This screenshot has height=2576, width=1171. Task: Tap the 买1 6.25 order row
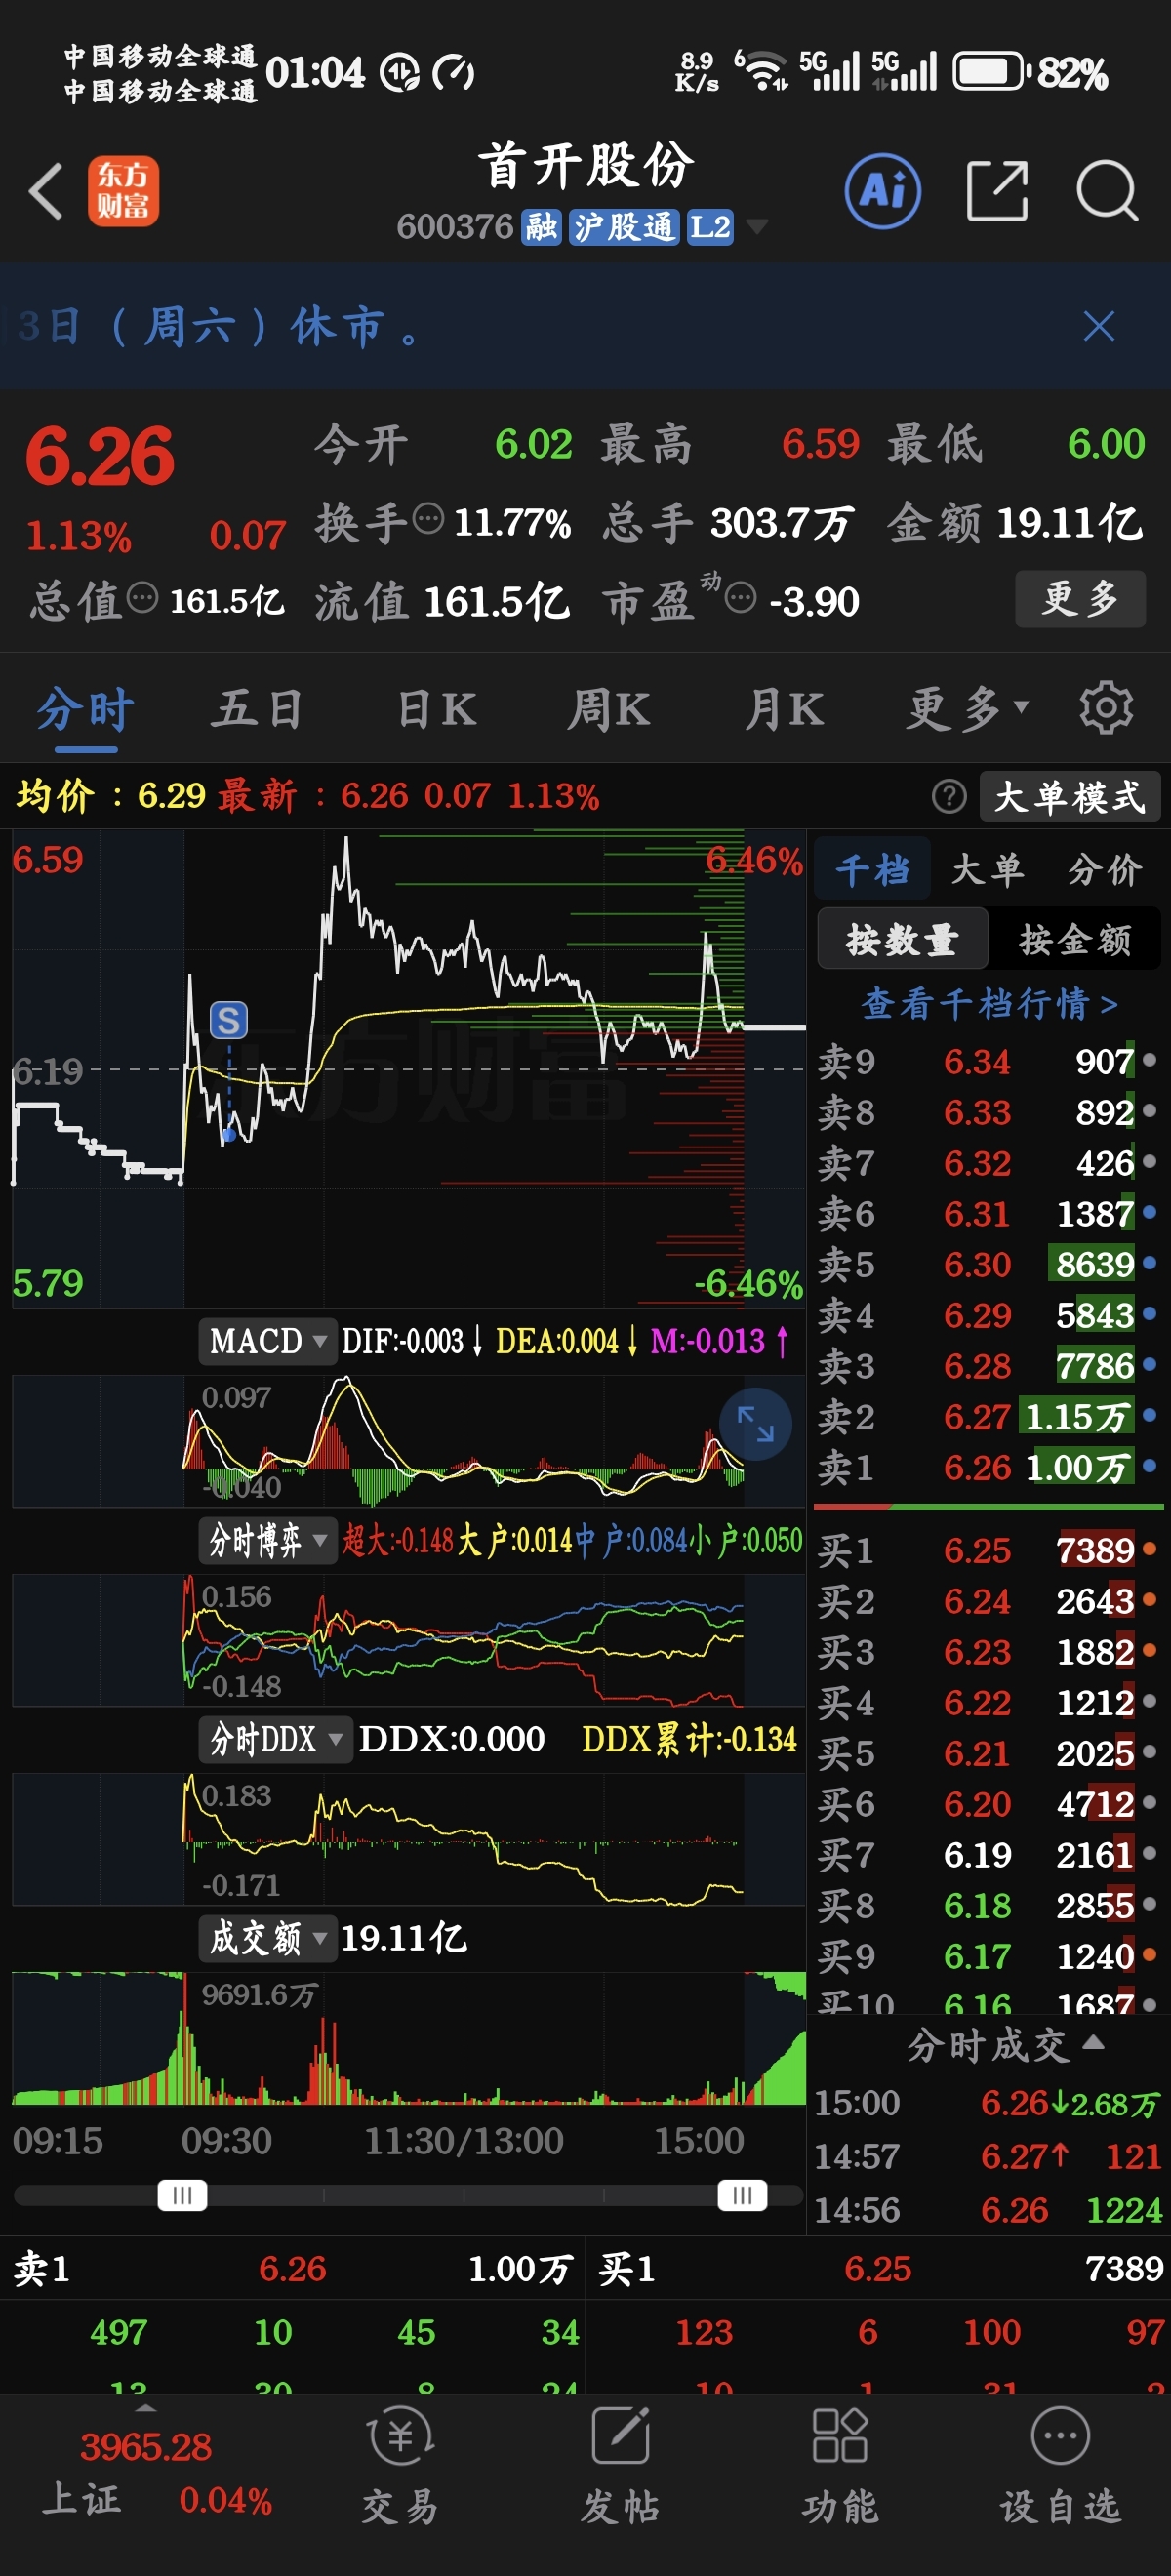[988, 1550]
